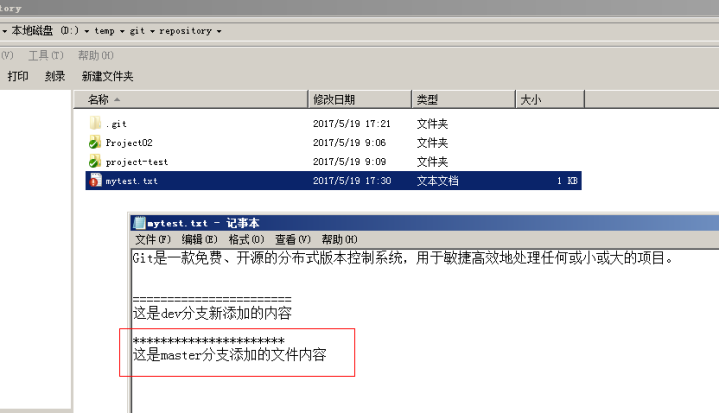Click the date 2017/5/19 17:30

pos(352,181)
